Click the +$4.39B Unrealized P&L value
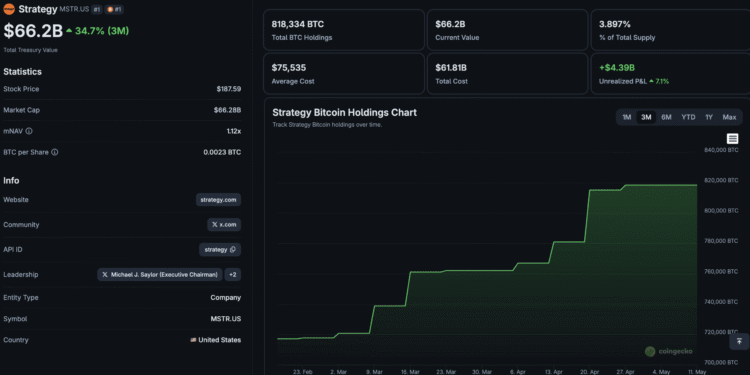 tap(617, 68)
